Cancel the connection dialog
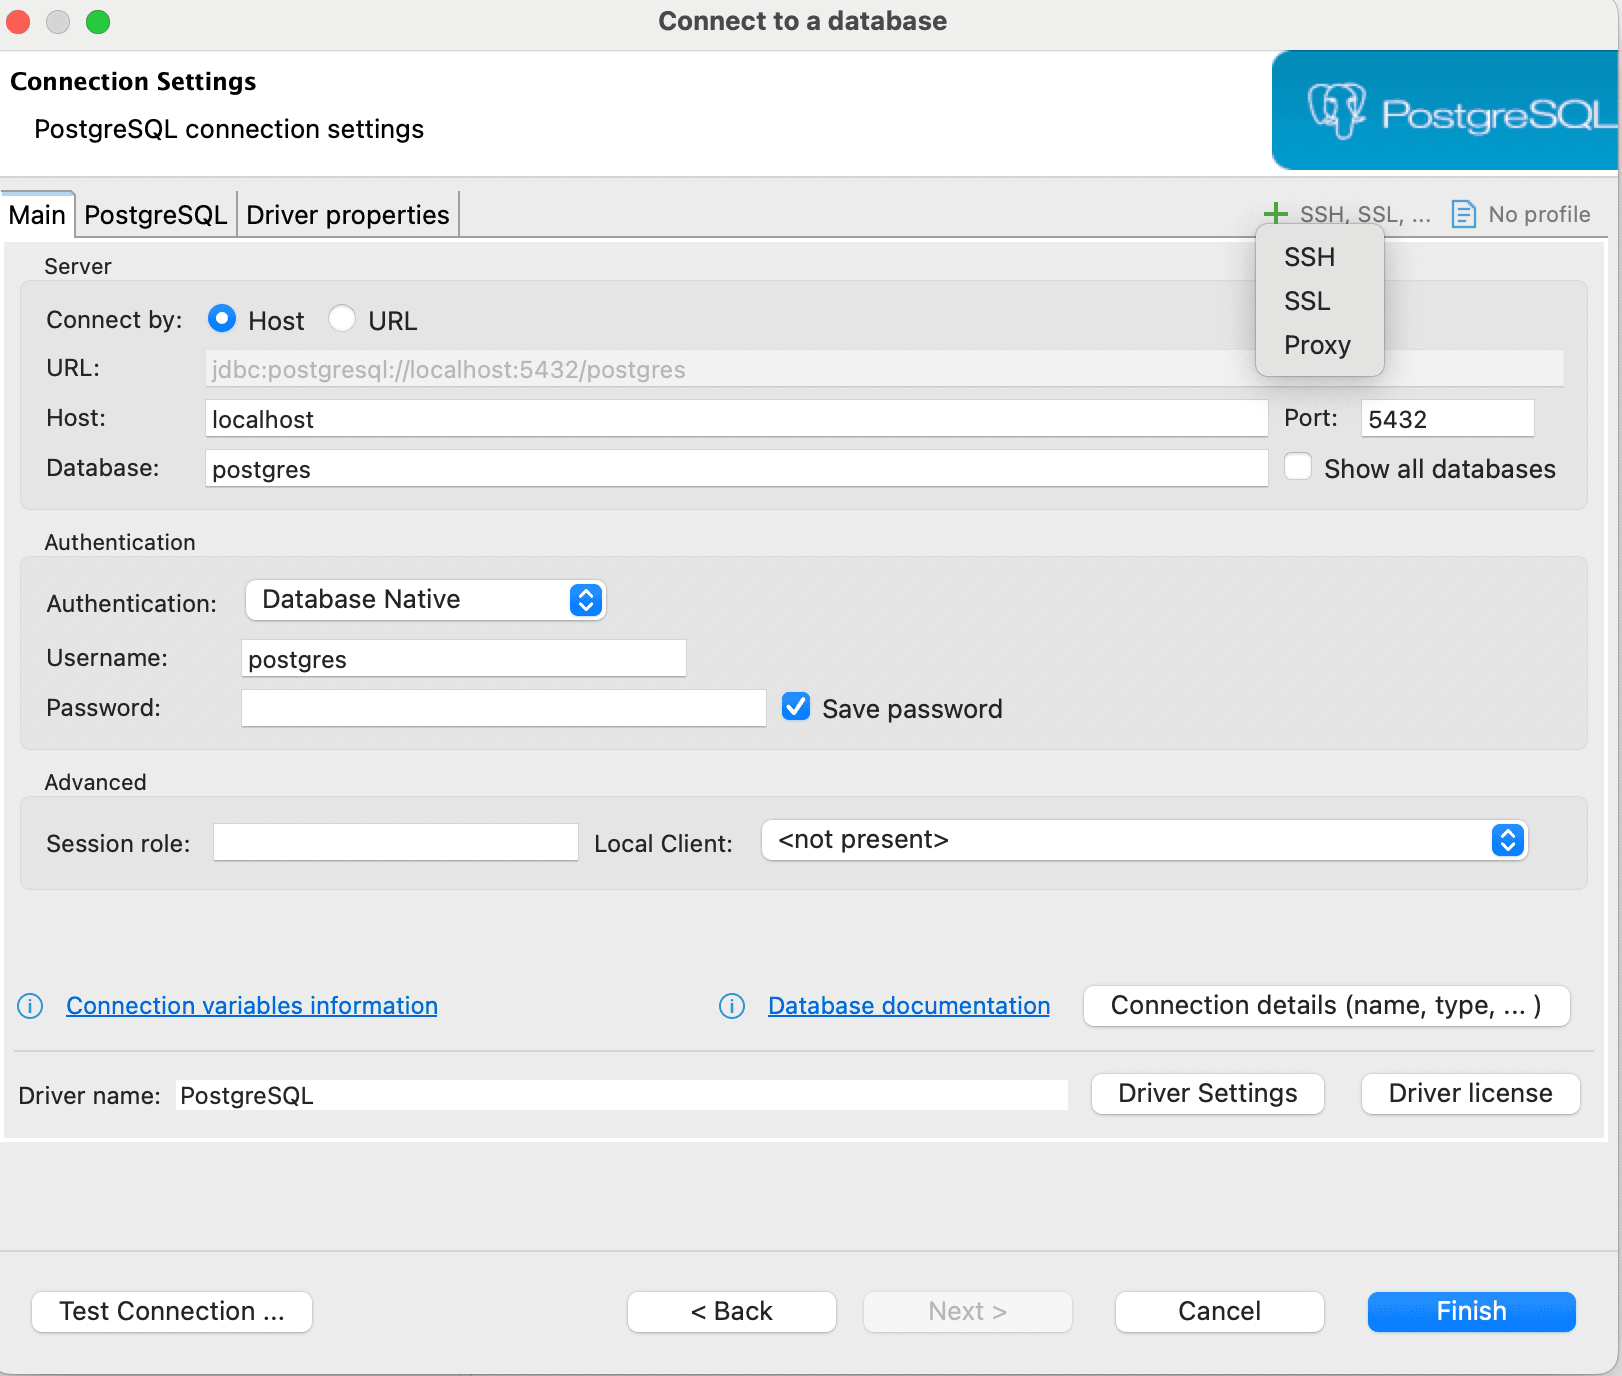 pyautogui.click(x=1220, y=1312)
